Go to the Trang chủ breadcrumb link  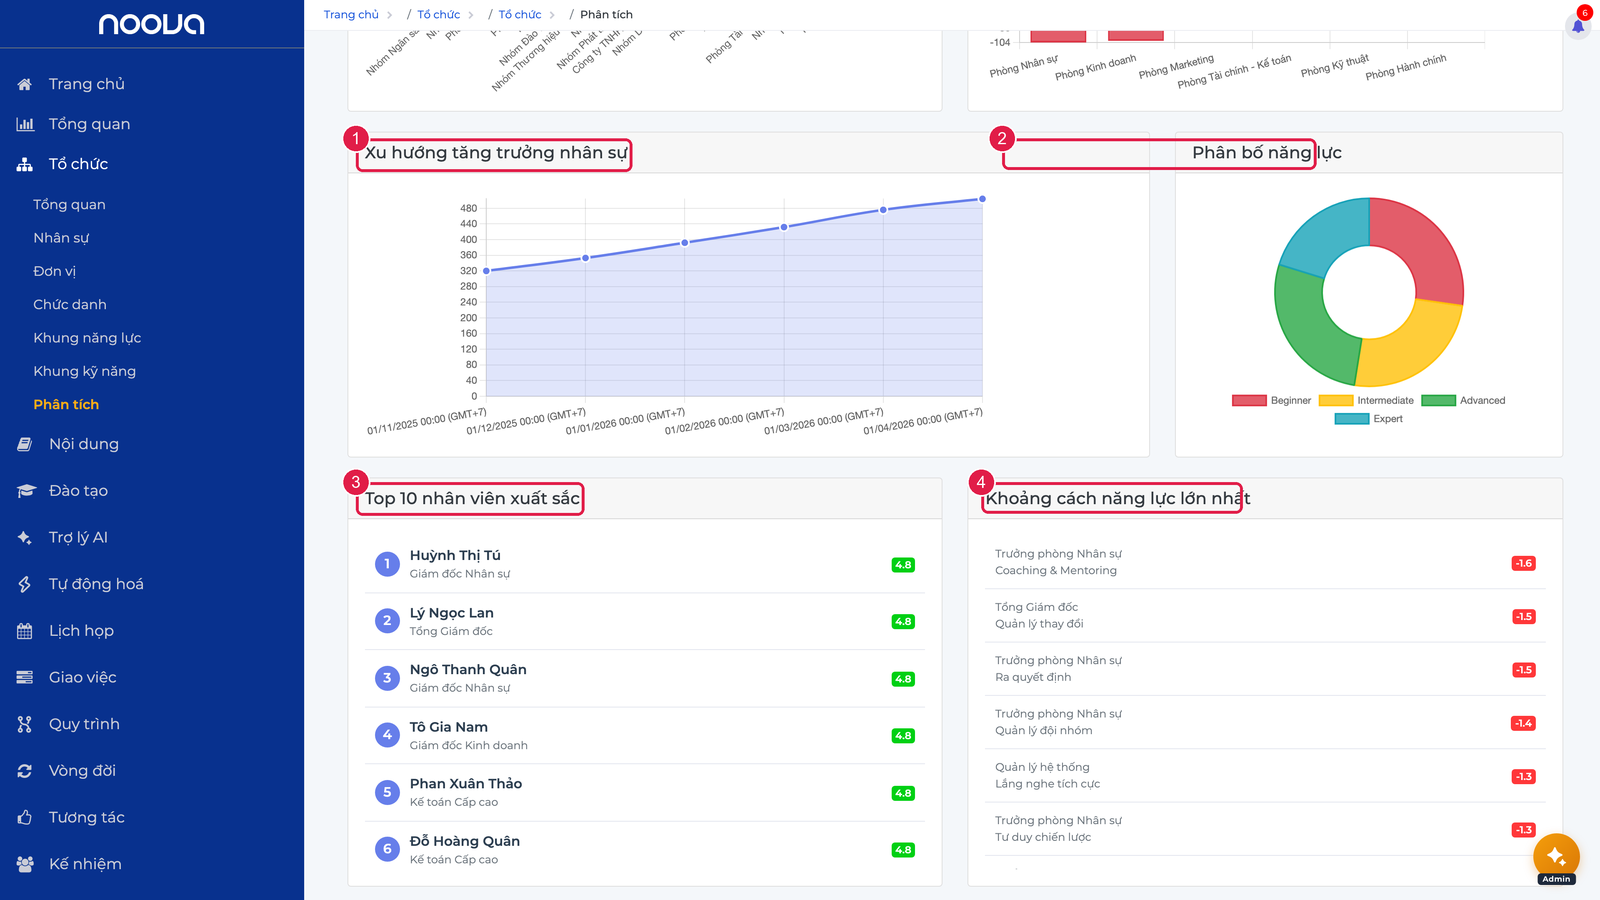click(351, 15)
